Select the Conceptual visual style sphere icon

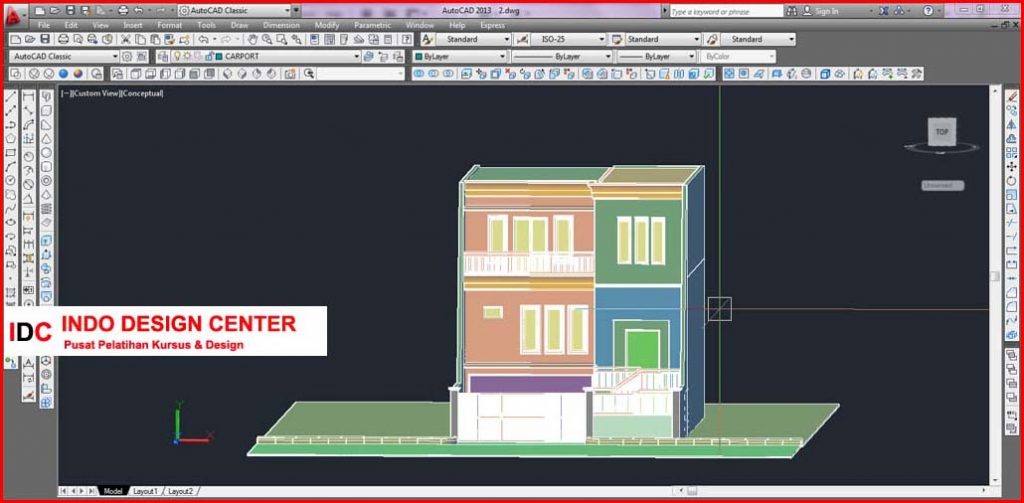(78, 74)
